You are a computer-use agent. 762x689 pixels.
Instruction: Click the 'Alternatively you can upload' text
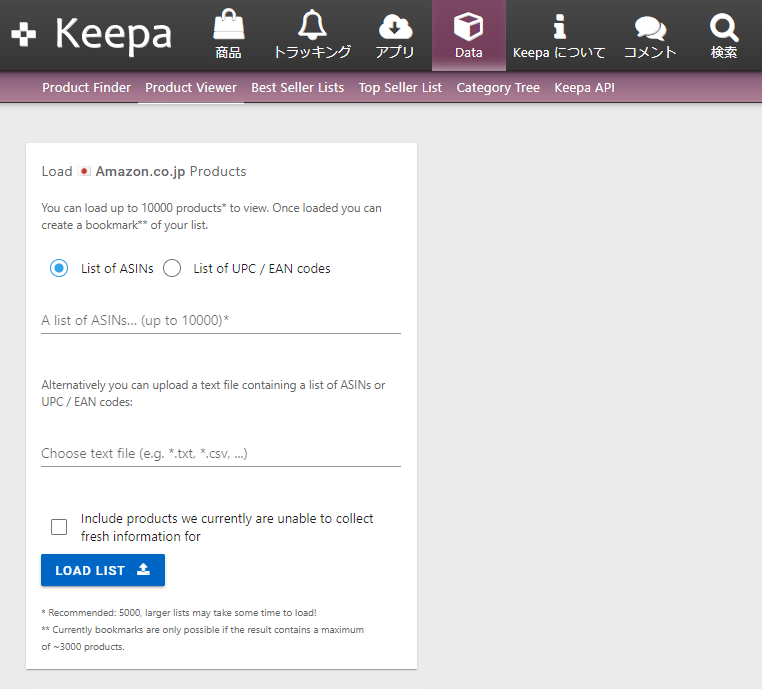tap(213, 393)
